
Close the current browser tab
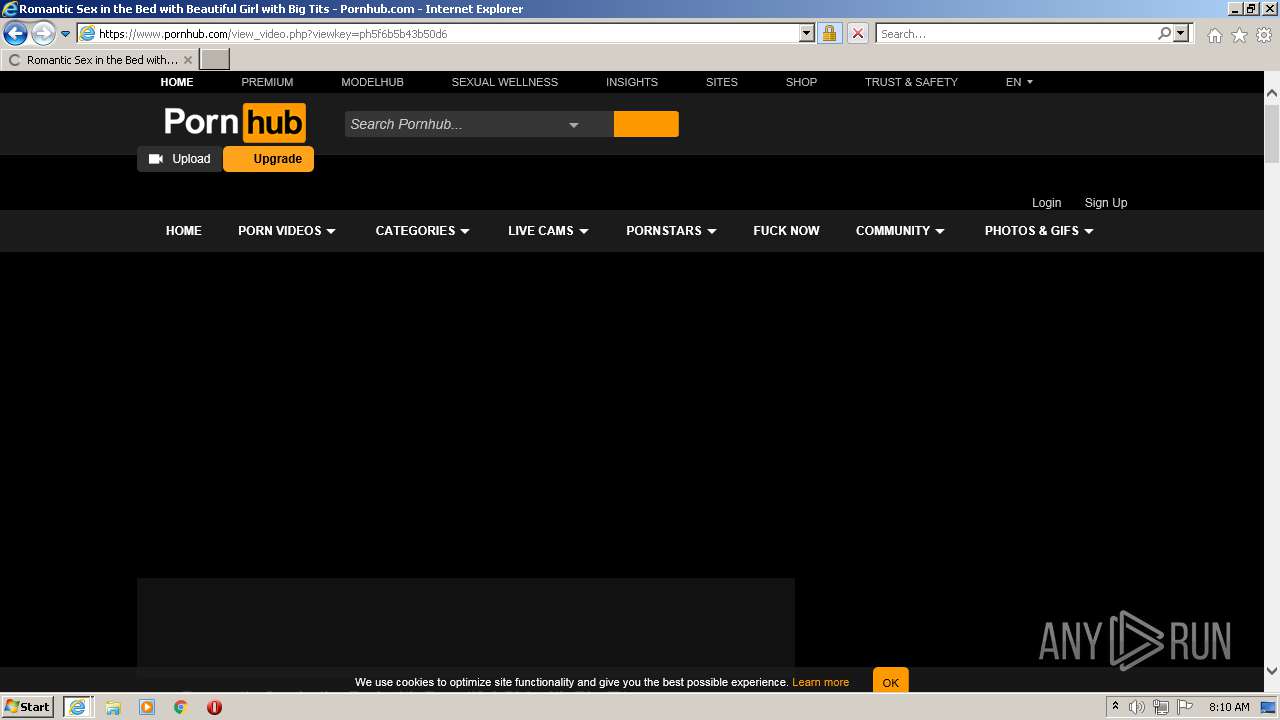(188, 60)
